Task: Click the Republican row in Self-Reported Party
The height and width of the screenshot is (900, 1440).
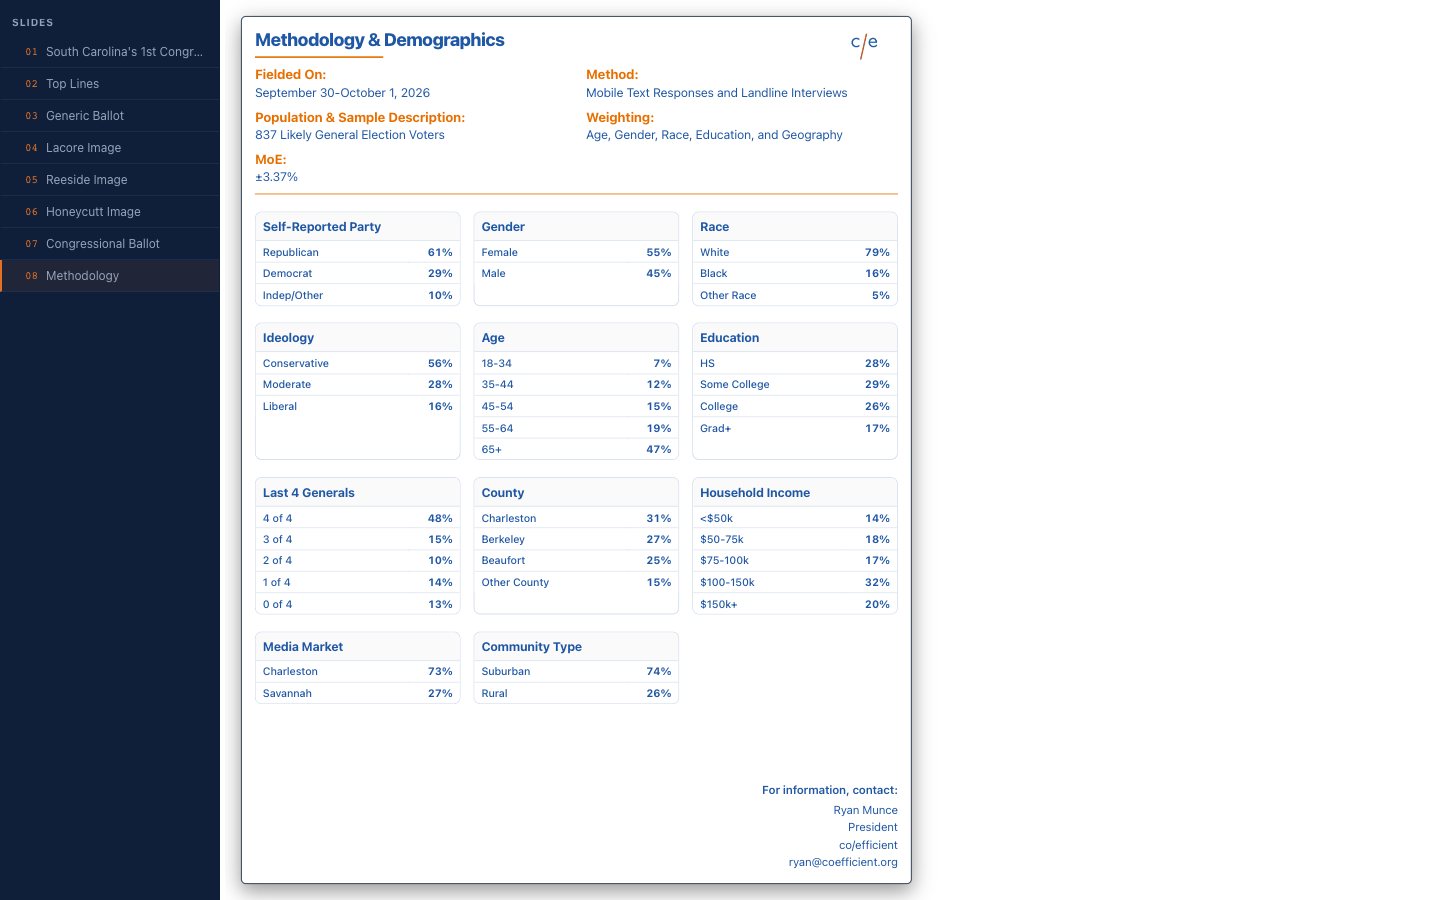Action: point(358,252)
